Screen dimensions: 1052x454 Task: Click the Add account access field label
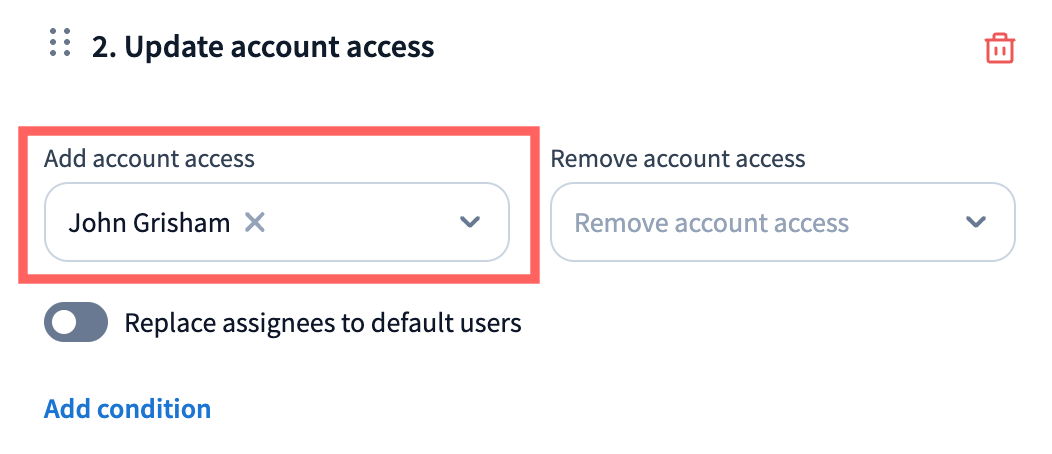click(x=149, y=158)
